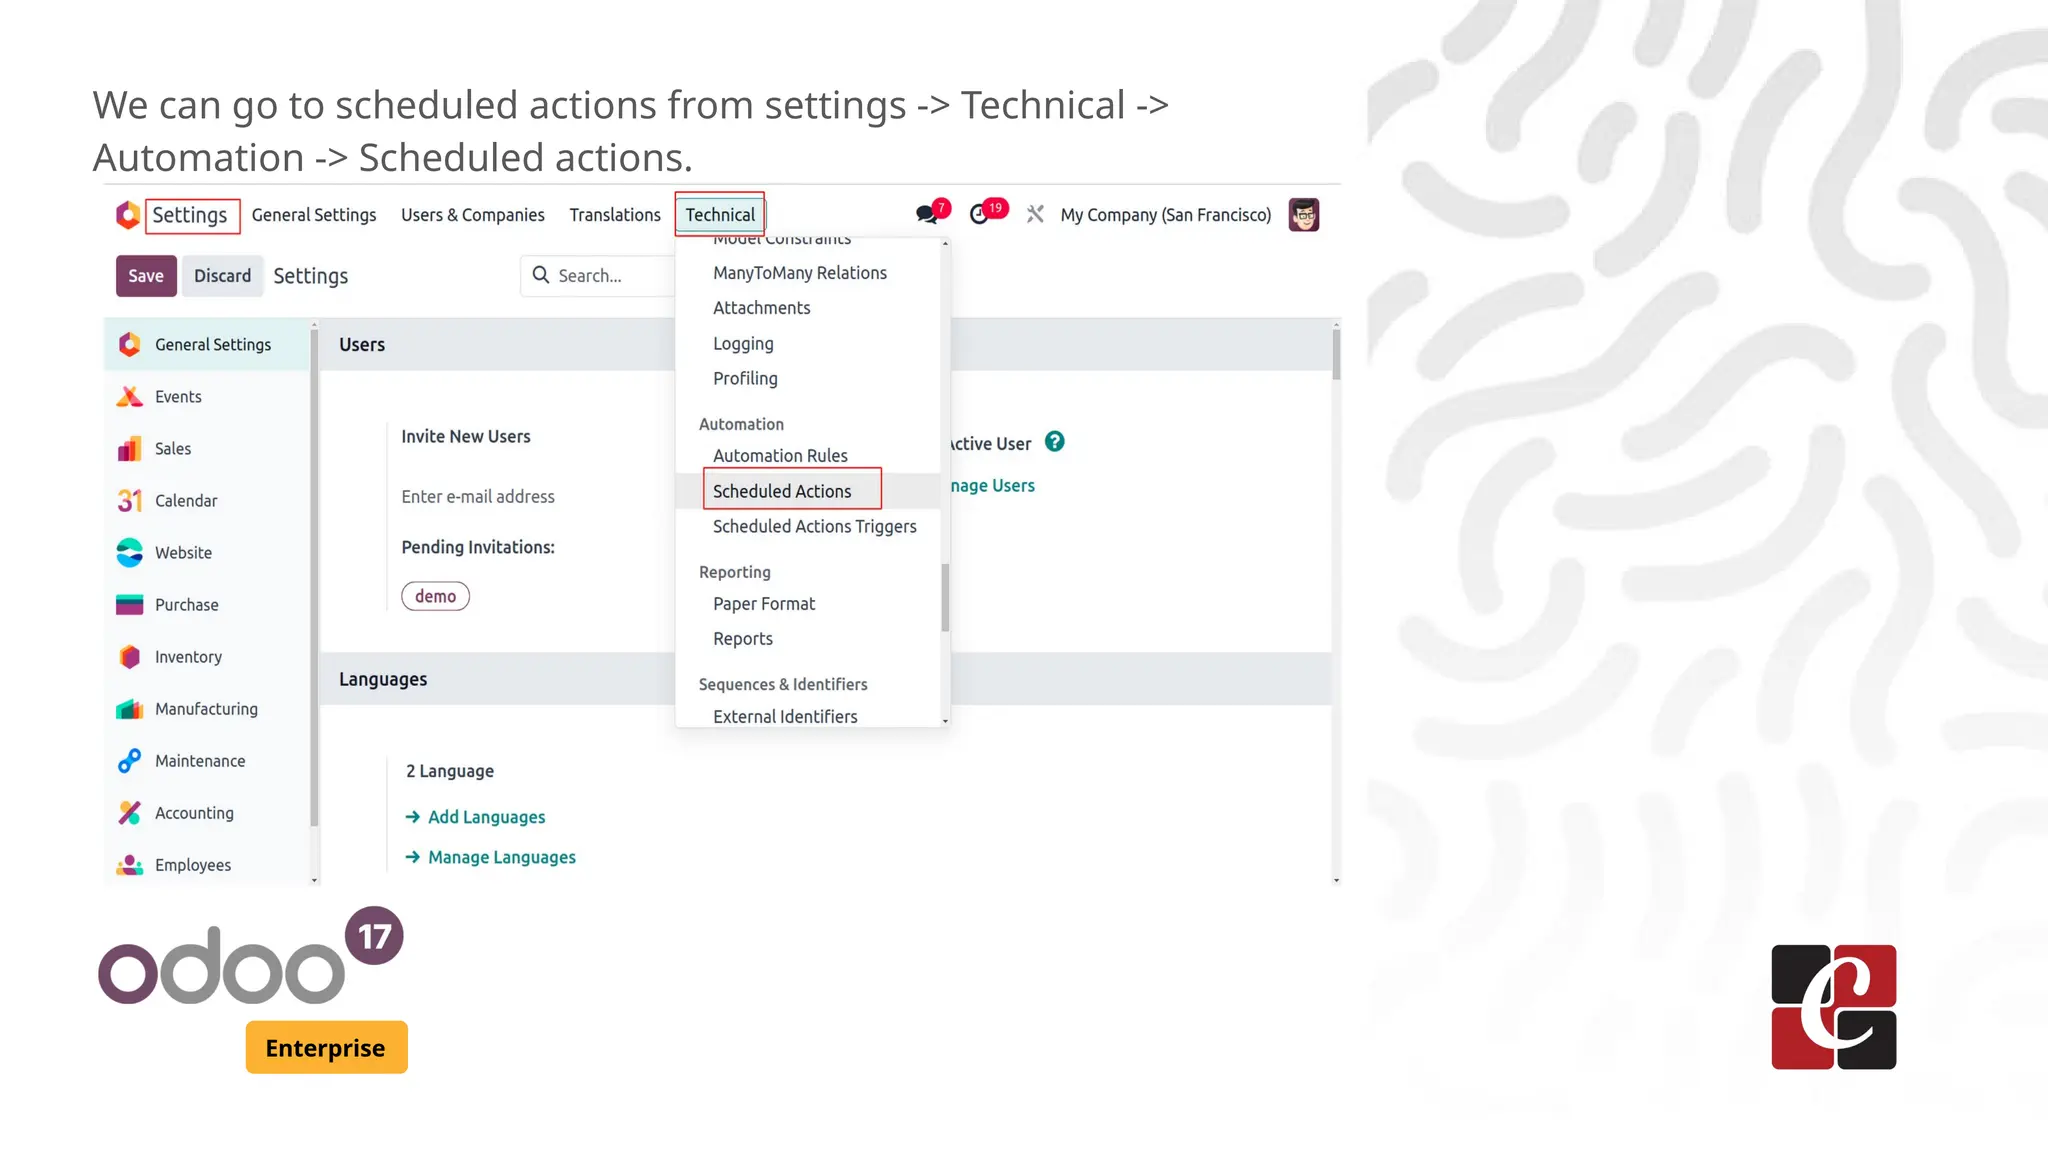
Task: Select Scheduled Actions from the menu
Action: point(782,491)
